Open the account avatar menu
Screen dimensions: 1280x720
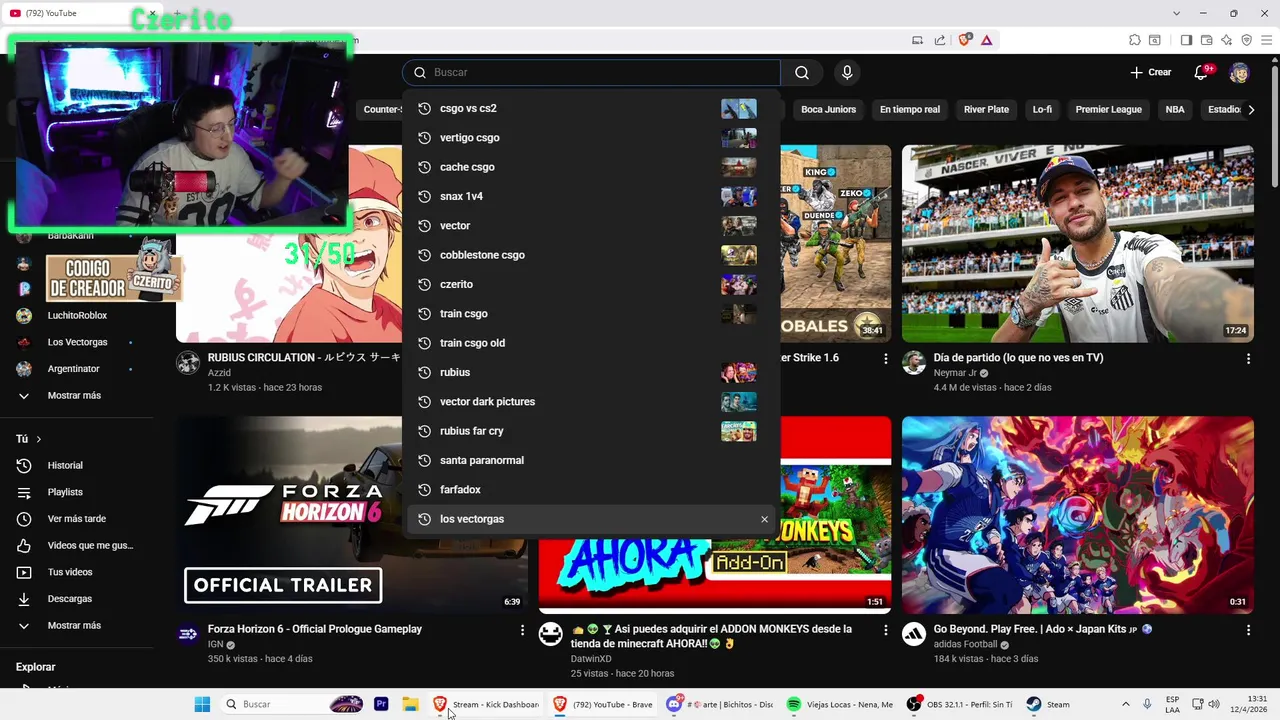1239,72
